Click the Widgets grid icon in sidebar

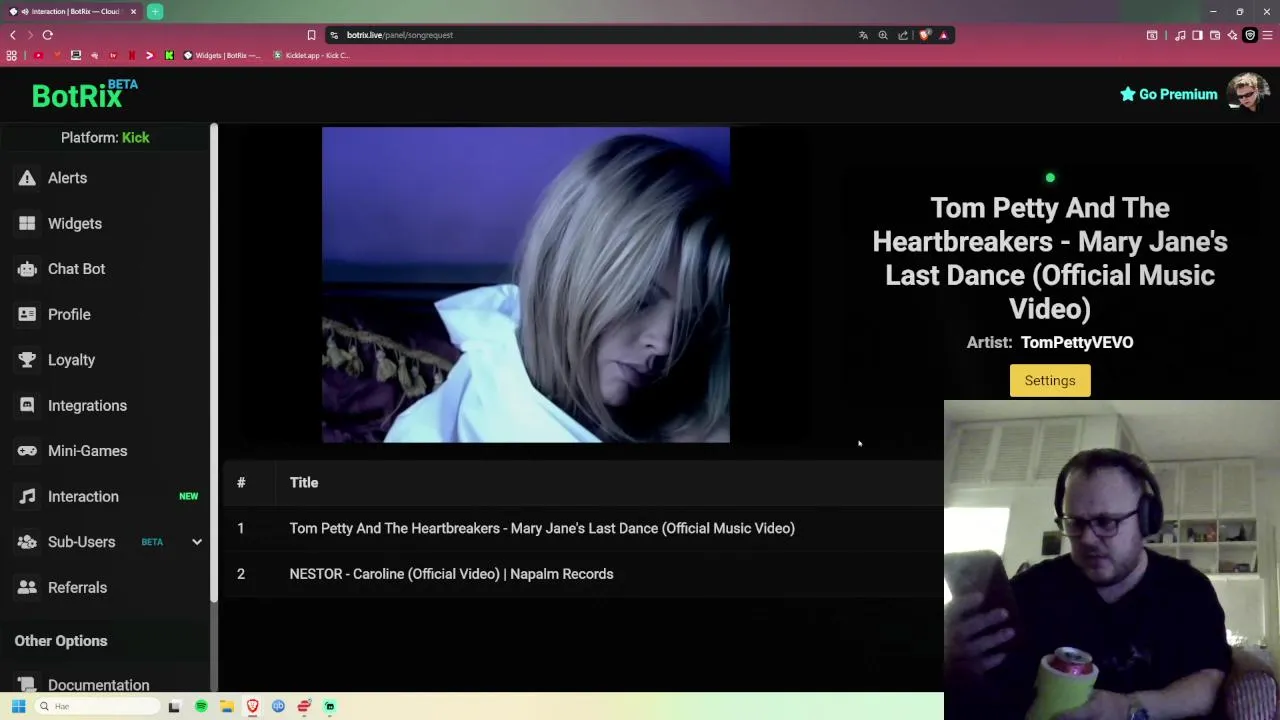point(27,223)
